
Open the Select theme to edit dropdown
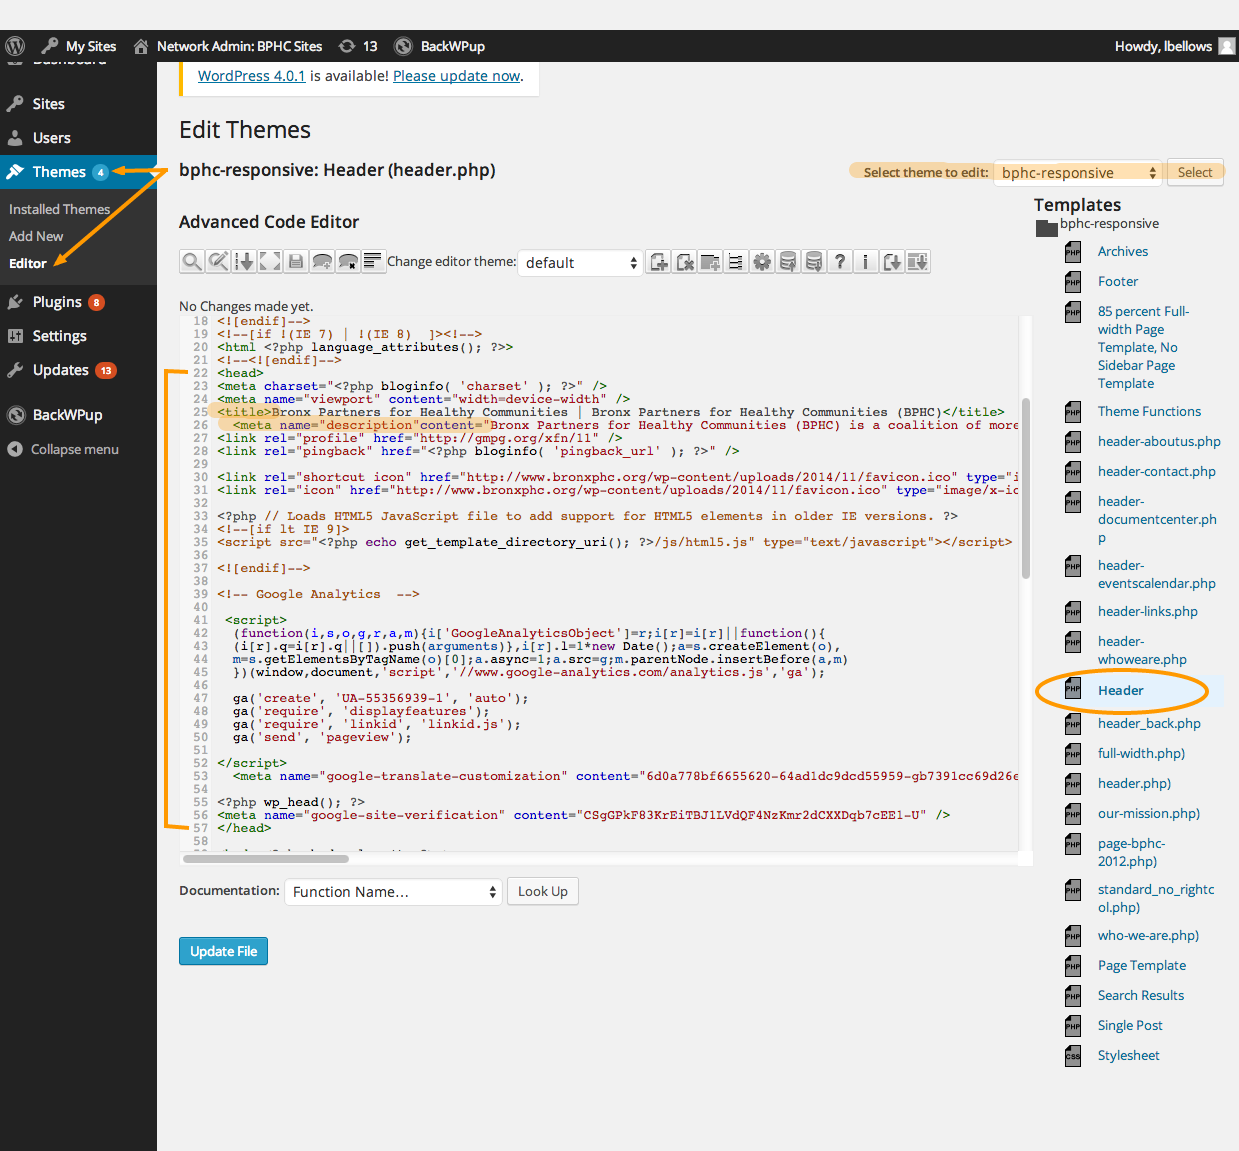[1078, 173]
